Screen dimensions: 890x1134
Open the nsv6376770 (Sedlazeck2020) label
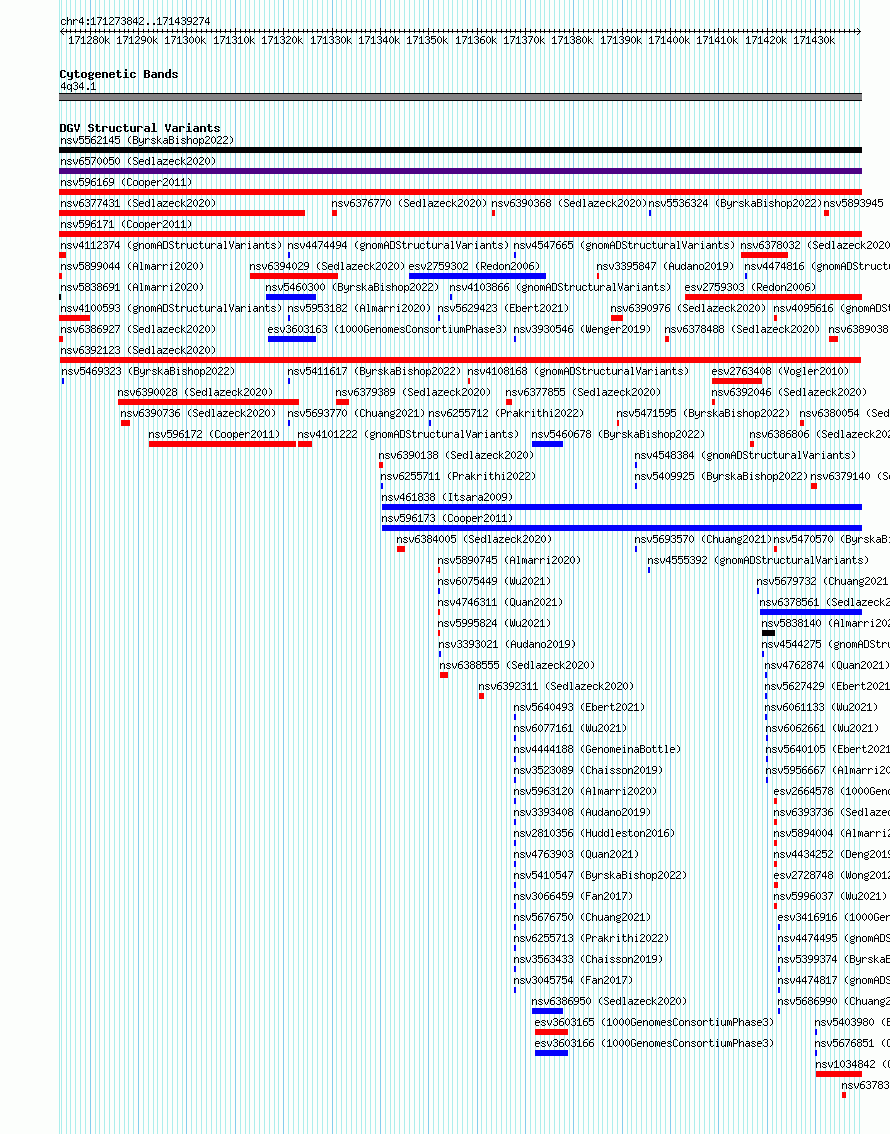coord(409,203)
